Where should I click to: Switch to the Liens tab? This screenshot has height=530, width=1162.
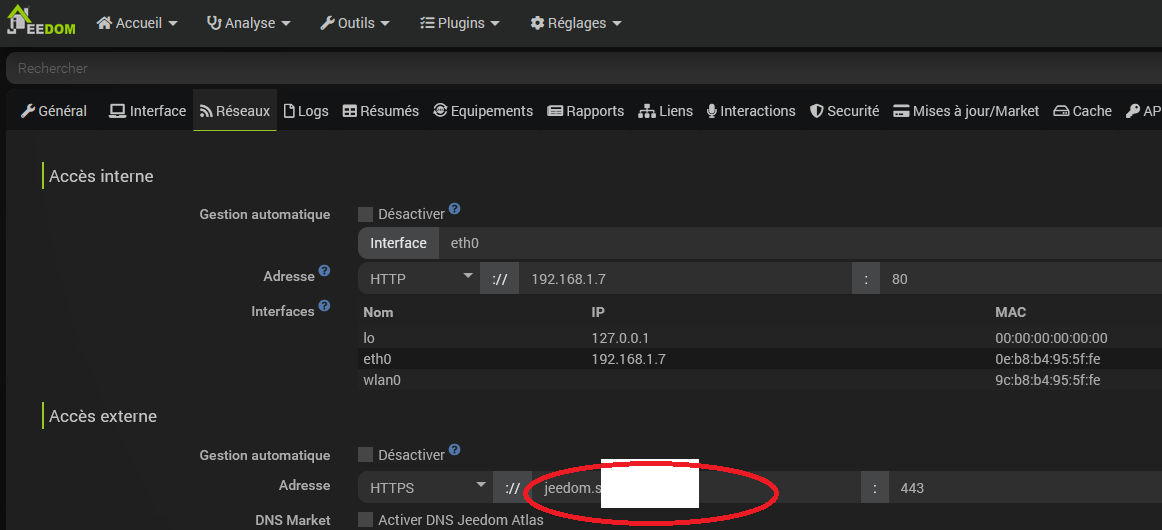point(665,111)
